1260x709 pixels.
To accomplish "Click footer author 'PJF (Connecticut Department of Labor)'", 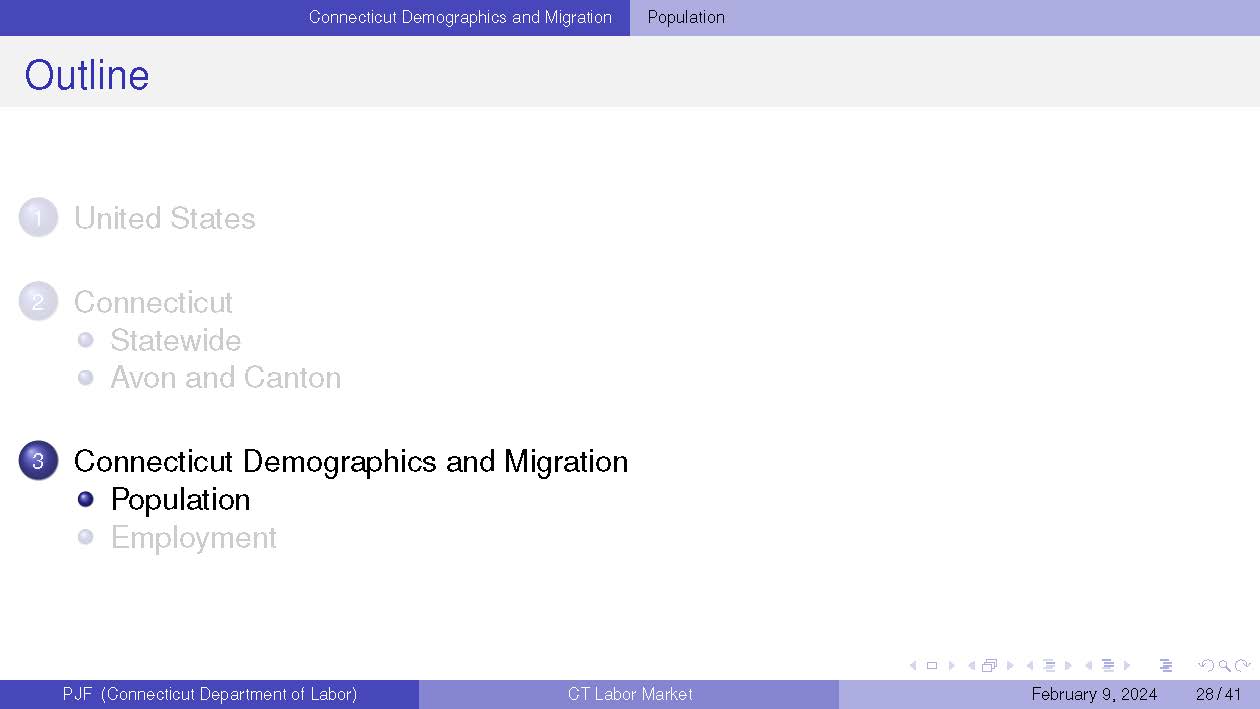I will click(210, 694).
